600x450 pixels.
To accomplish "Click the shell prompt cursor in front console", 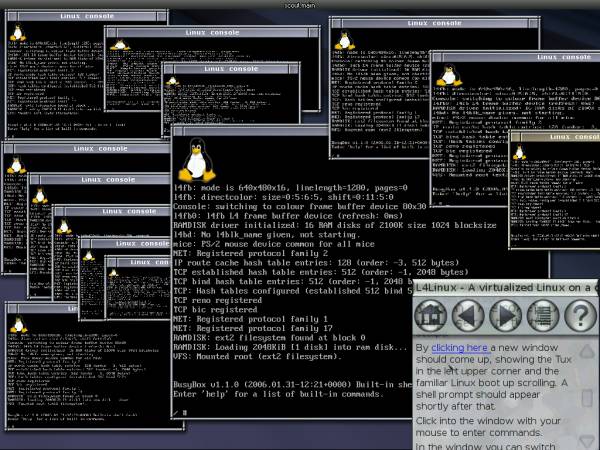I will [184, 412].
